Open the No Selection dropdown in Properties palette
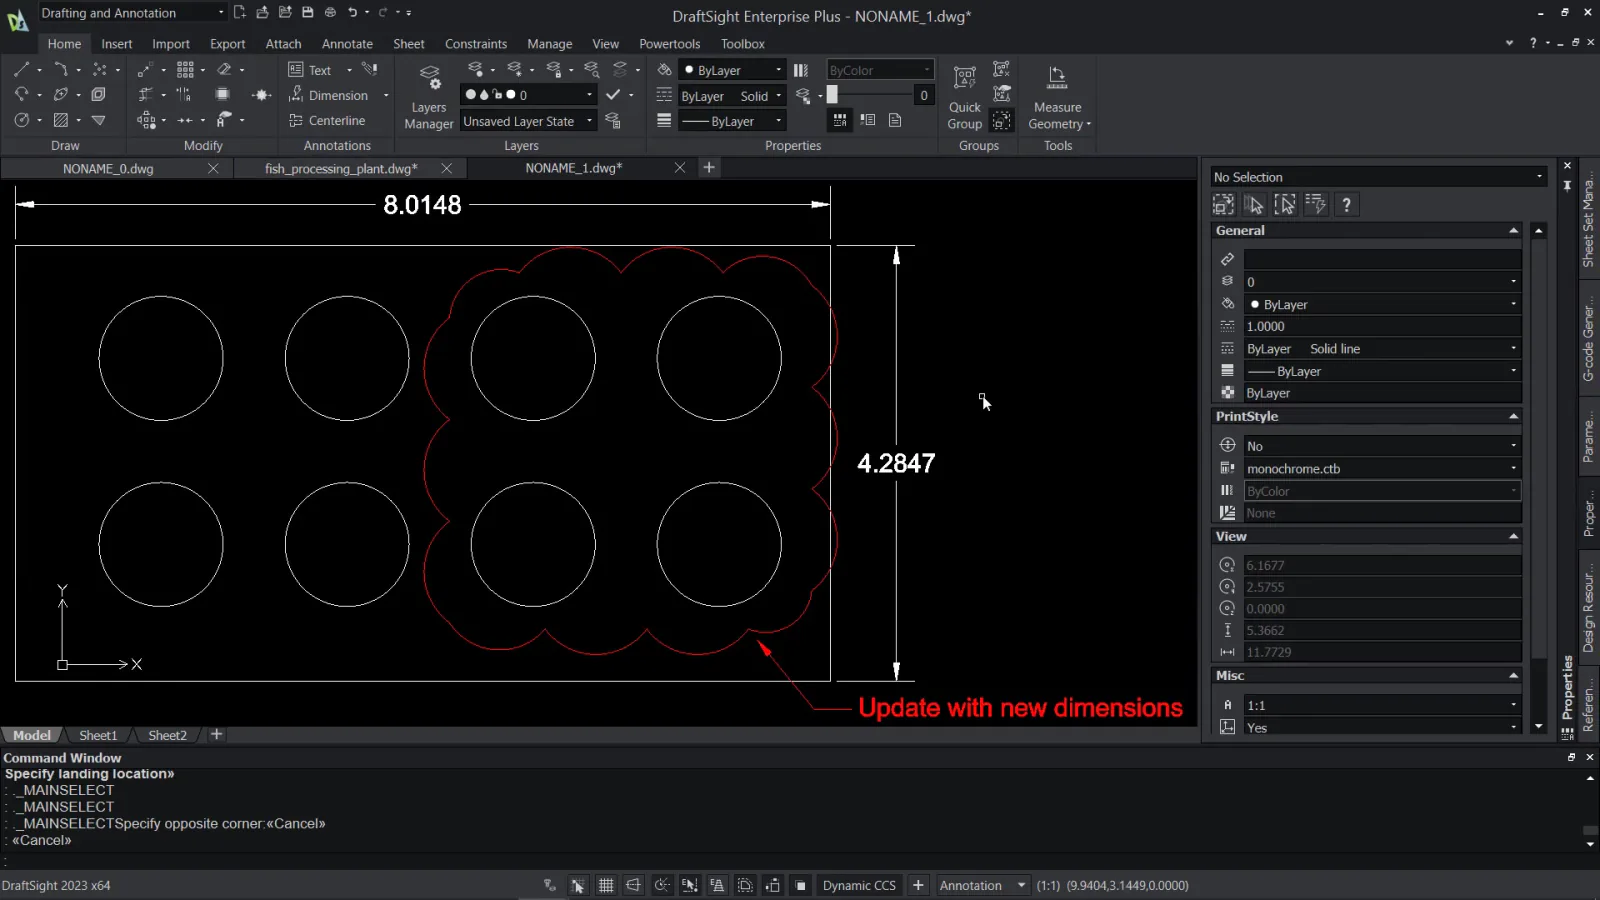Image resolution: width=1600 pixels, height=900 pixels. click(1378, 177)
